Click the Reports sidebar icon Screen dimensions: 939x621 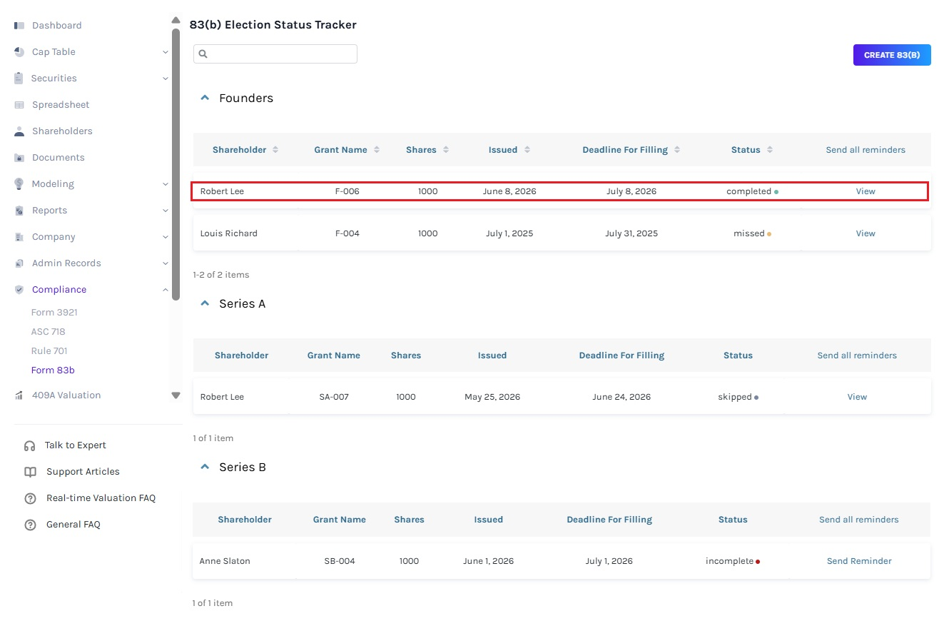[19, 211]
